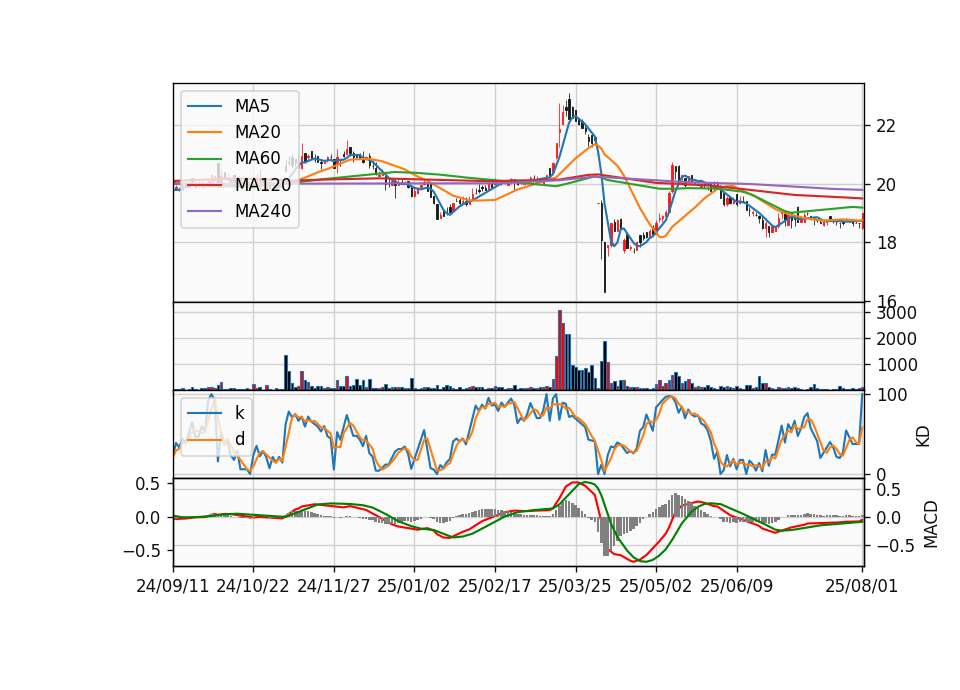
Task: Click the date label 25/01/02
Action: pos(414,586)
